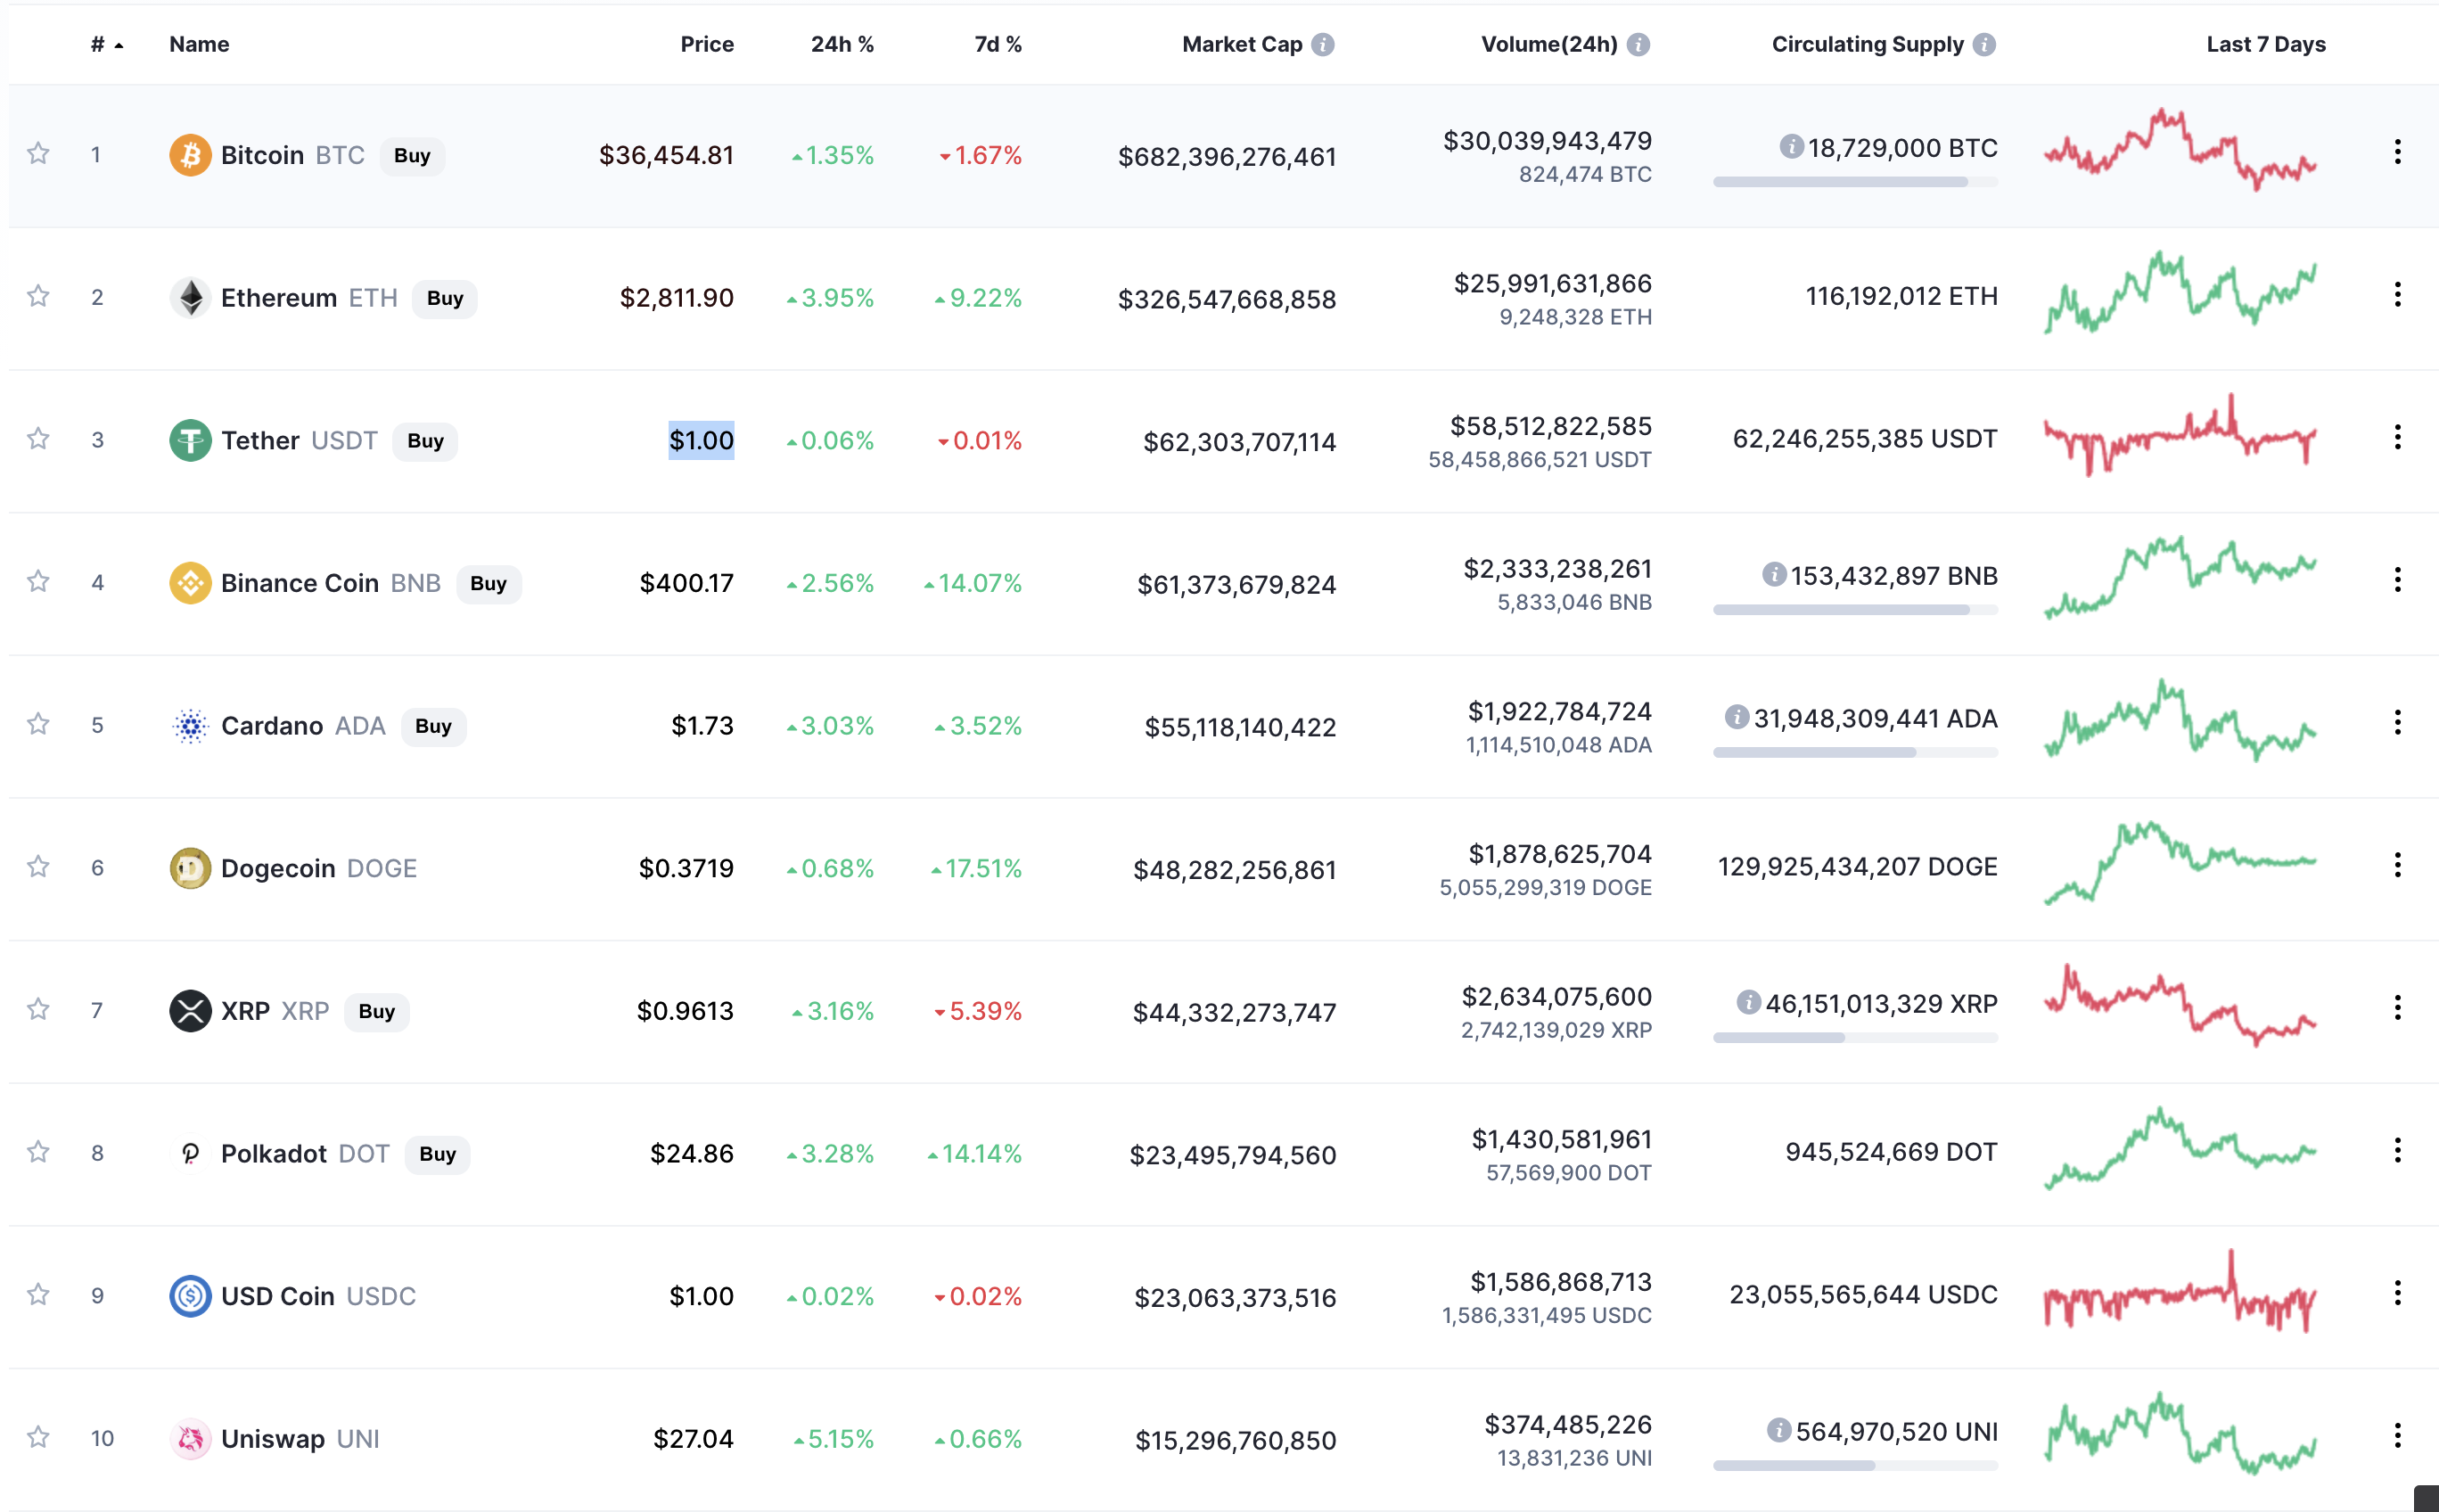2439x1512 pixels.
Task: Select the Binance Coin logo icon
Action: (190, 583)
